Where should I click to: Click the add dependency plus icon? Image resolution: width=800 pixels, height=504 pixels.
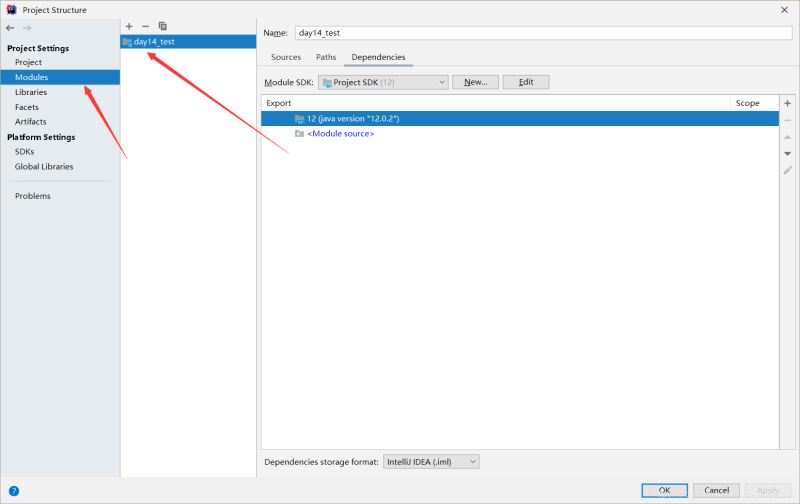click(x=787, y=103)
